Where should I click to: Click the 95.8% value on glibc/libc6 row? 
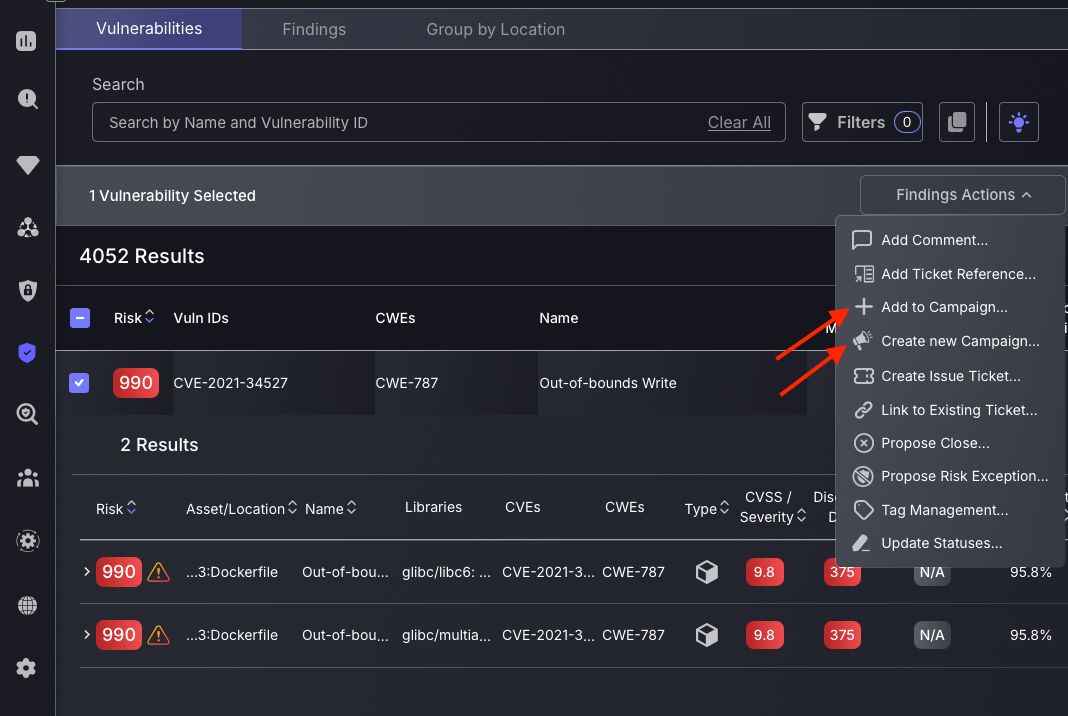click(x=1031, y=572)
